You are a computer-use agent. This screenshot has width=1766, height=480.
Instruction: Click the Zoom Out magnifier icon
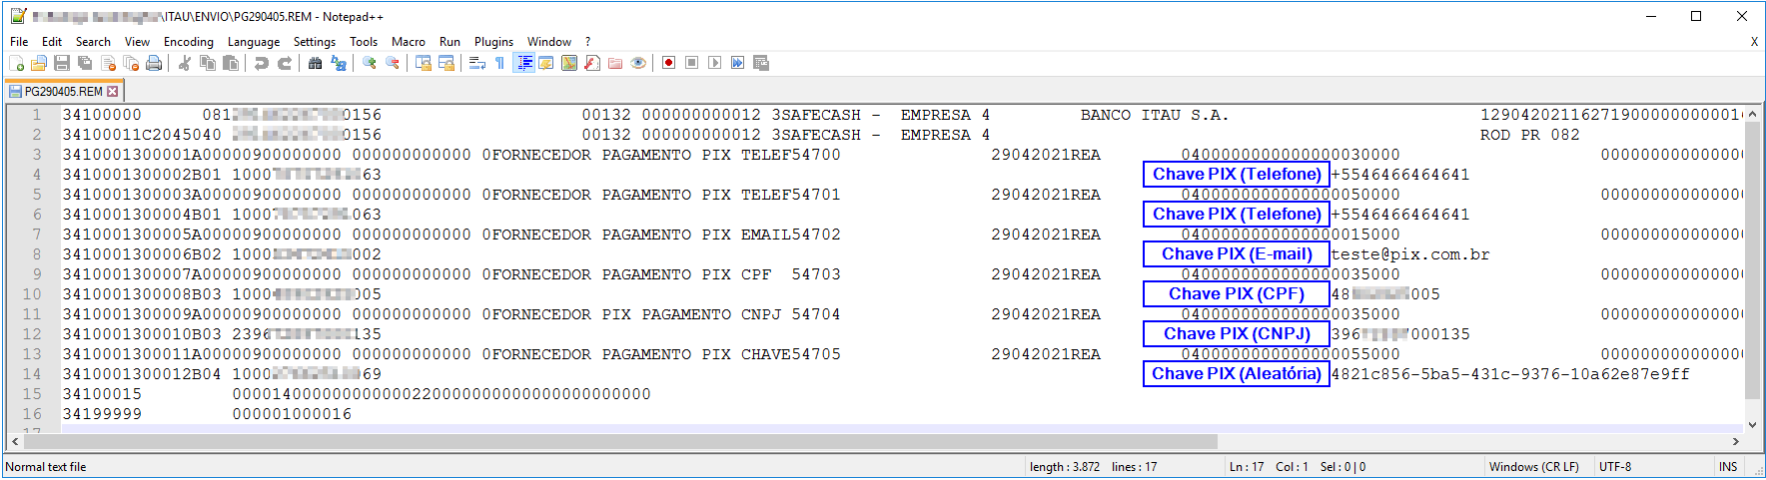(x=392, y=63)
